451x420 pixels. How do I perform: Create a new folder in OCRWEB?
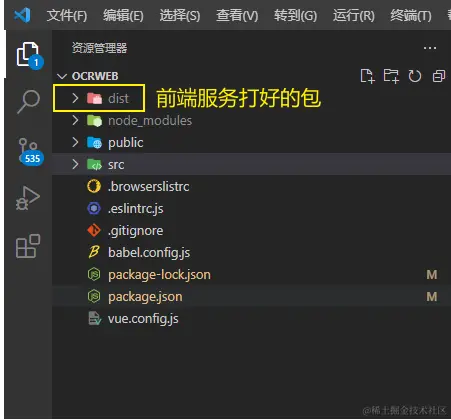[x=391, y=76]
